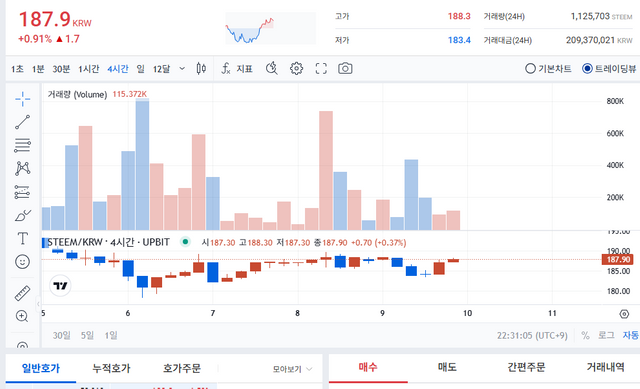Select the 기본차트 radio option
This screenshot has width=640, height=389.
[x=548, y=69]
